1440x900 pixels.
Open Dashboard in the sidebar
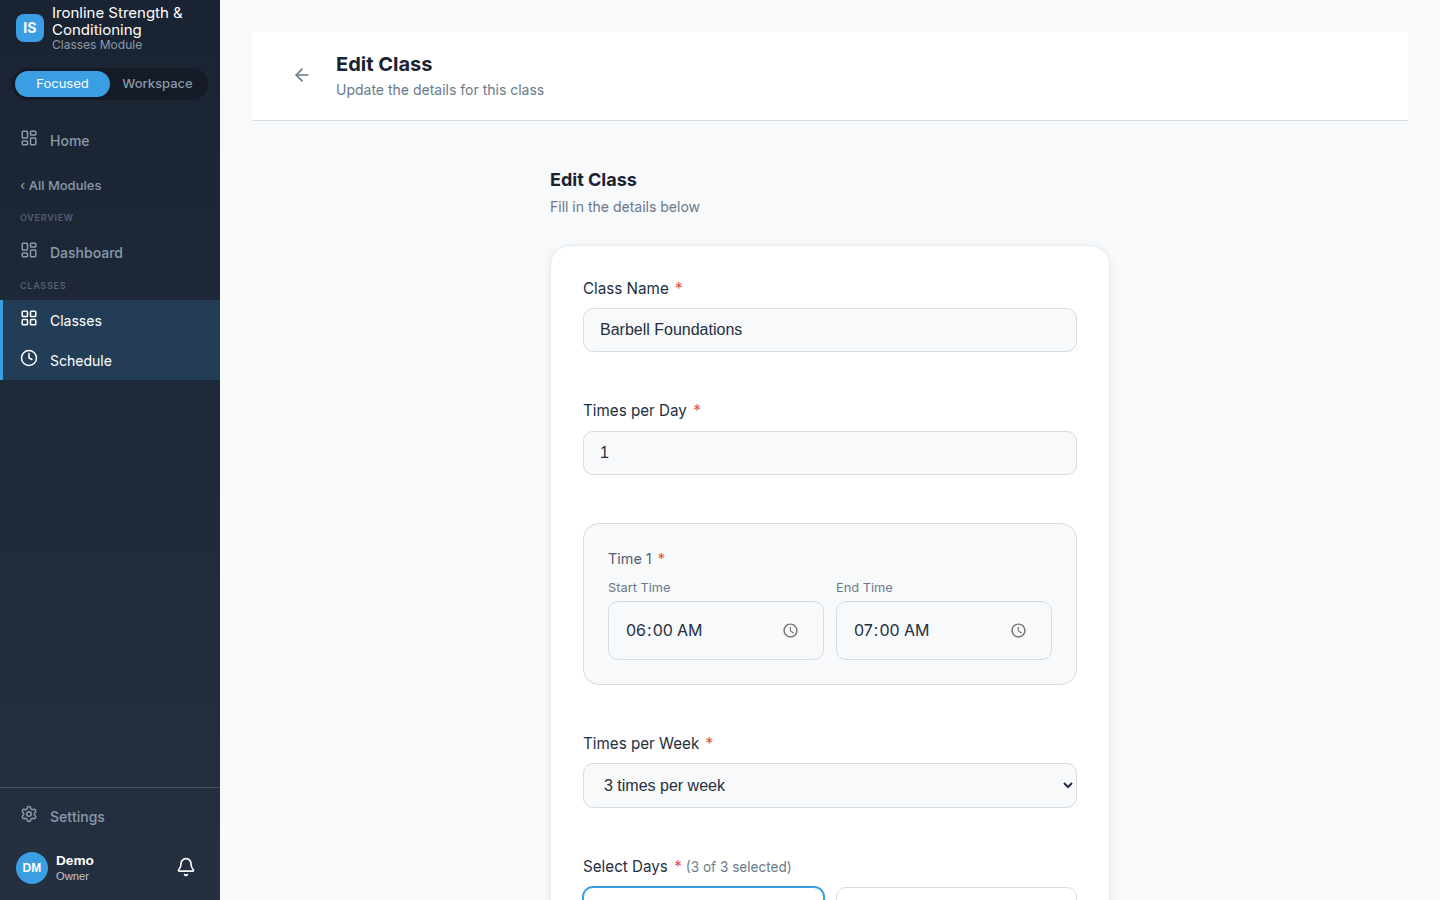click(x=110, y=253)
